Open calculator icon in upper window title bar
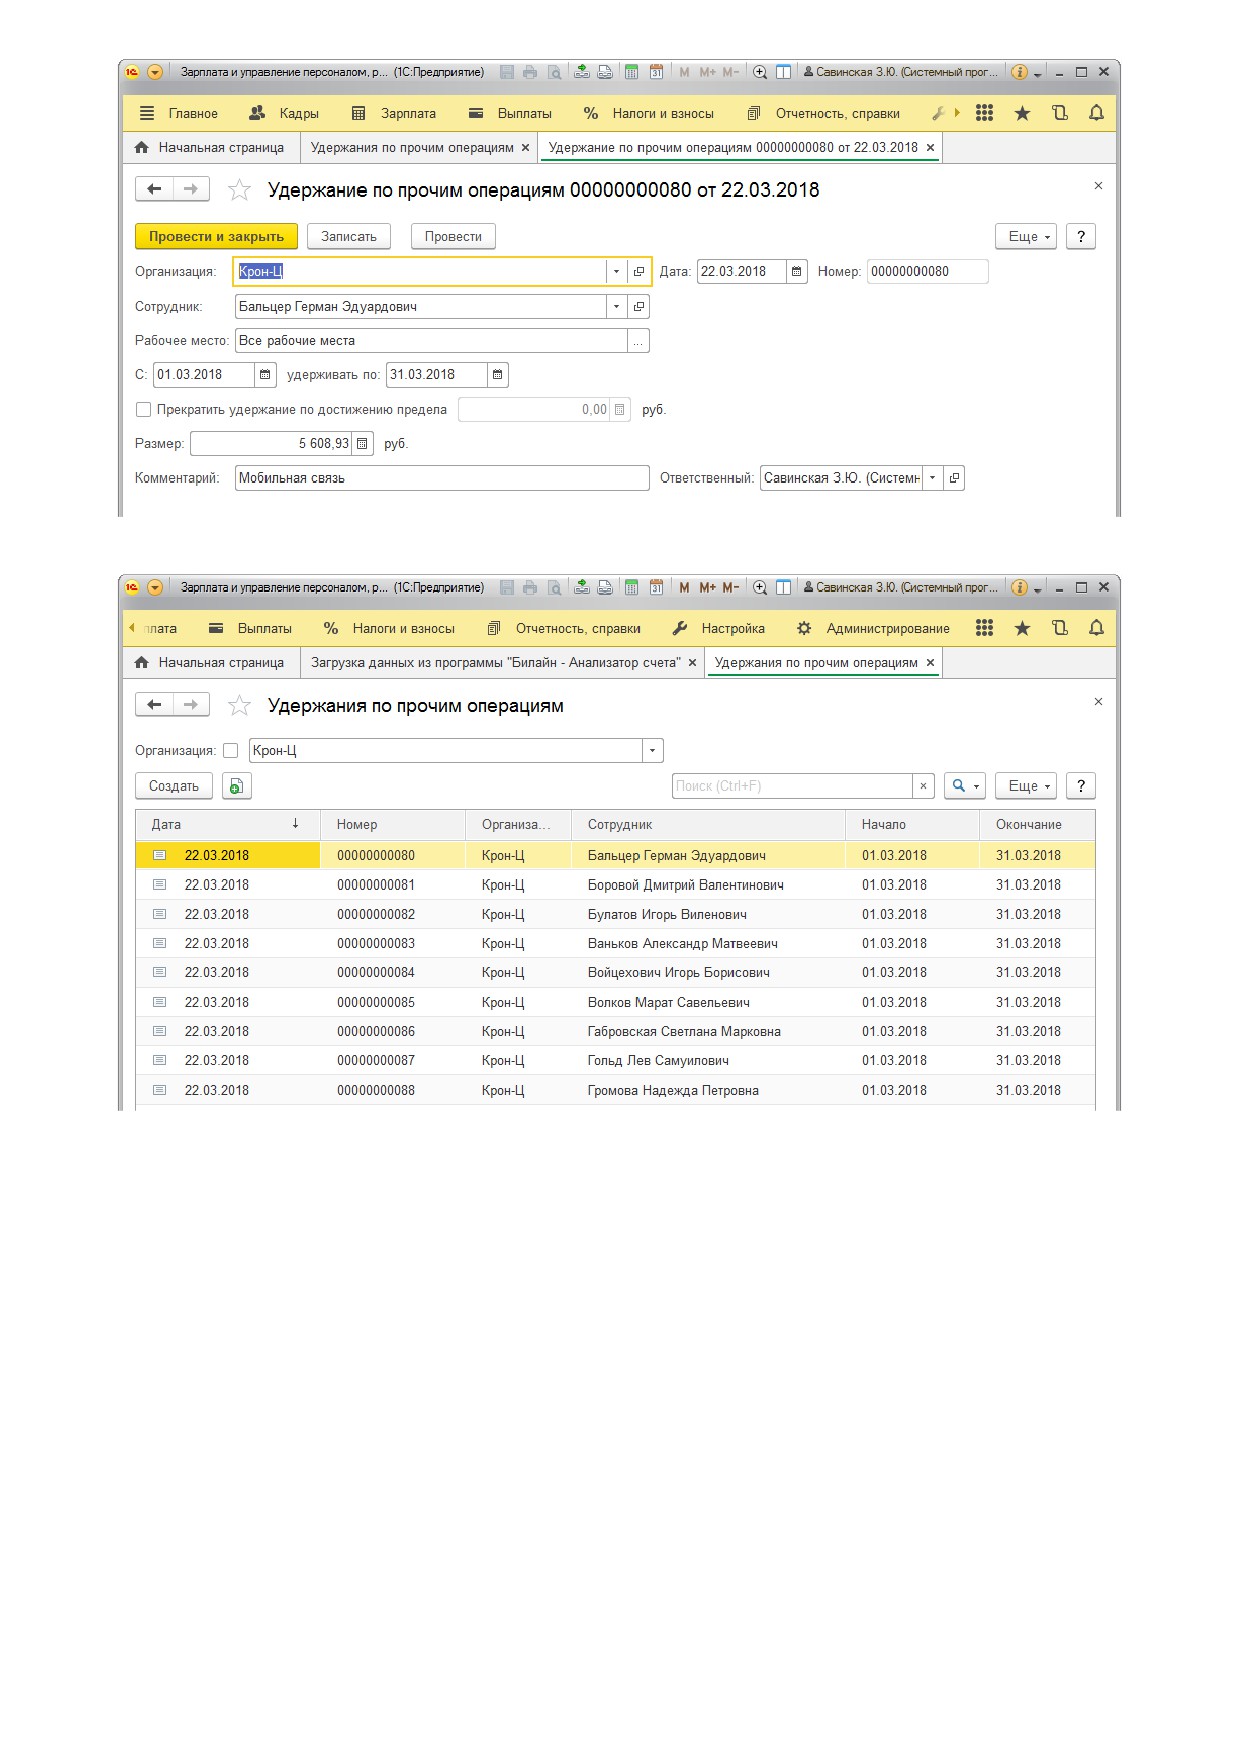 click(x=631, y=72)
